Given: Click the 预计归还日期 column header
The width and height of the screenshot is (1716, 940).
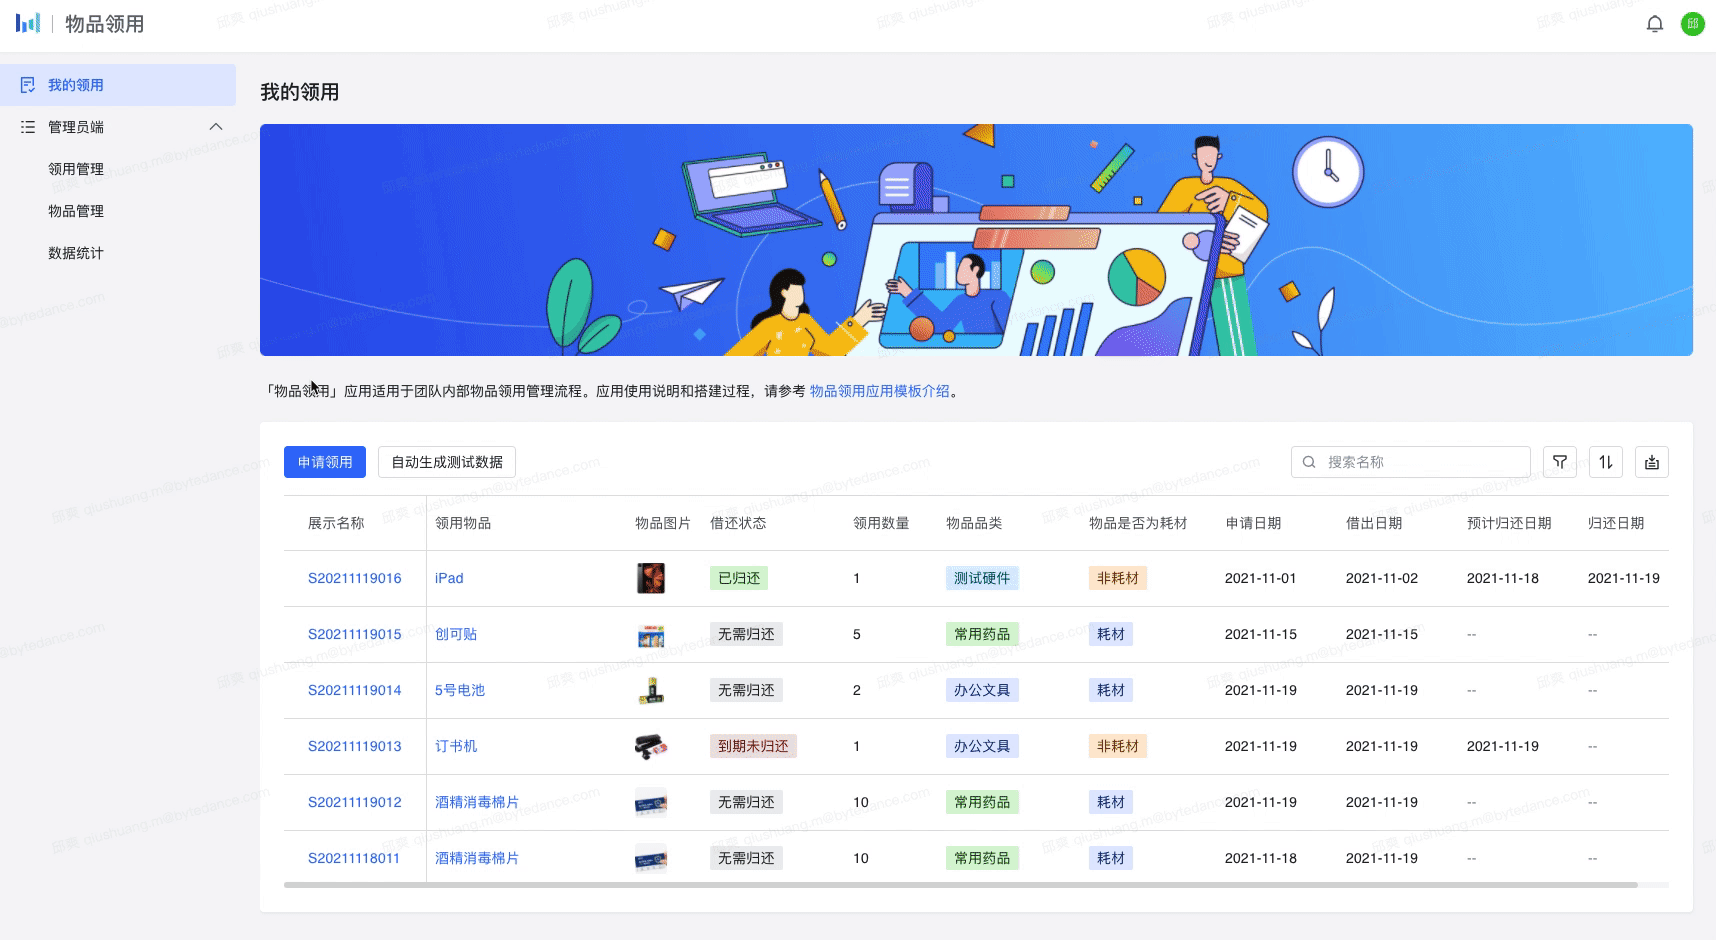Looking at the screenshot, I should (1509, 523).
